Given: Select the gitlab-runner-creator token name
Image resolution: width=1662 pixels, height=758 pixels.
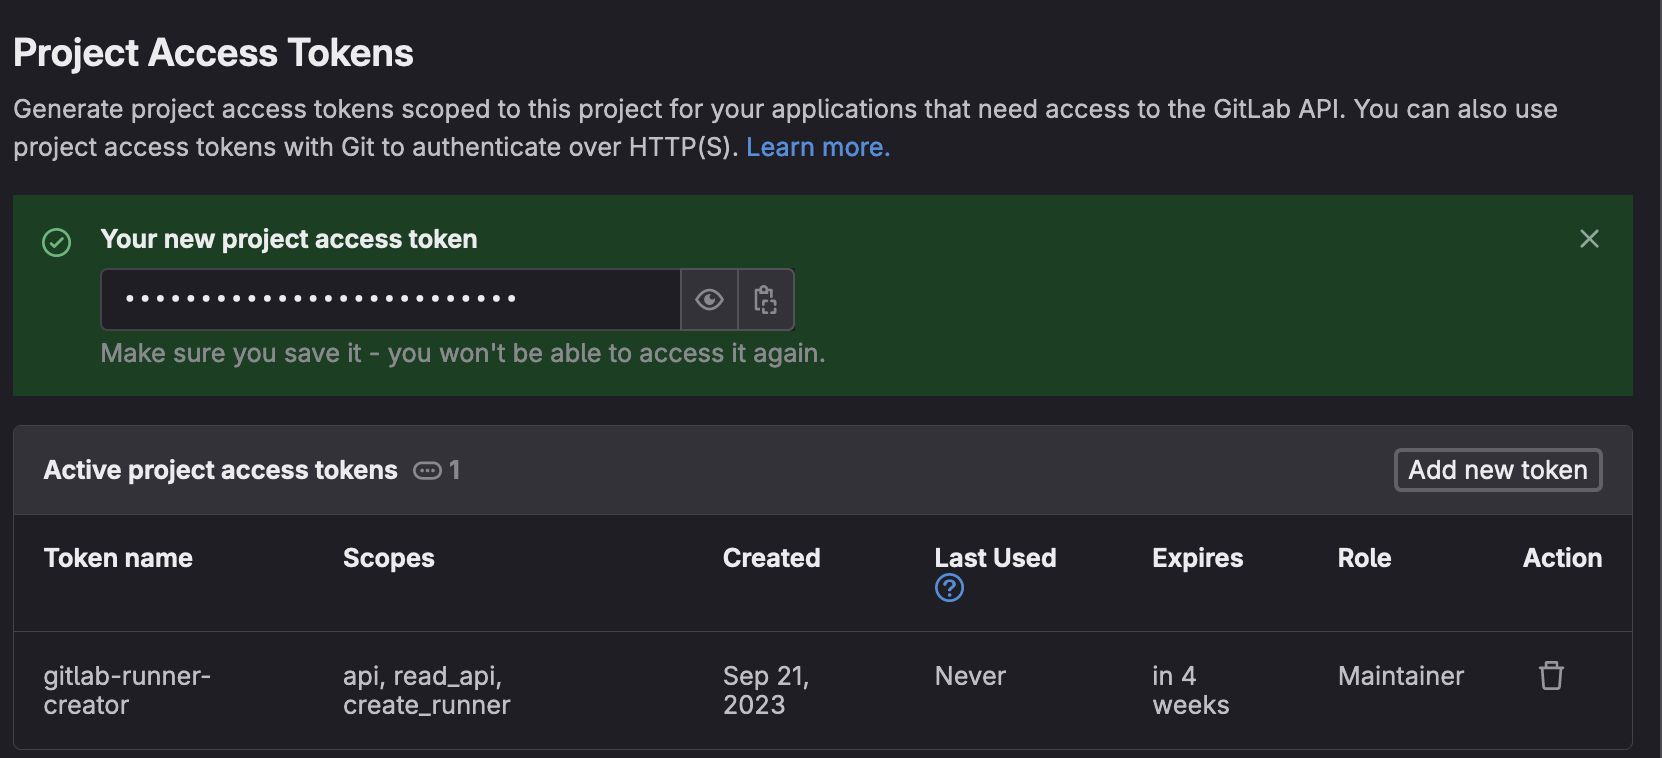Looking at the screenshot, I should (127, 690).
